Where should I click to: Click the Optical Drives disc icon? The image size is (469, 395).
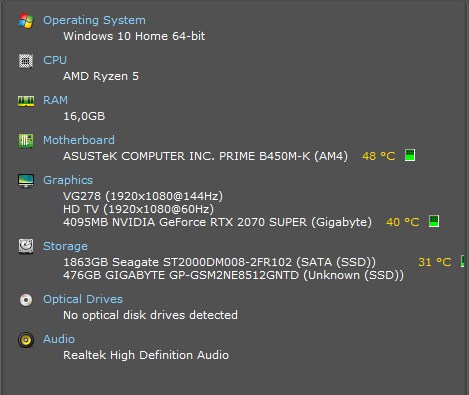point(26,300)
